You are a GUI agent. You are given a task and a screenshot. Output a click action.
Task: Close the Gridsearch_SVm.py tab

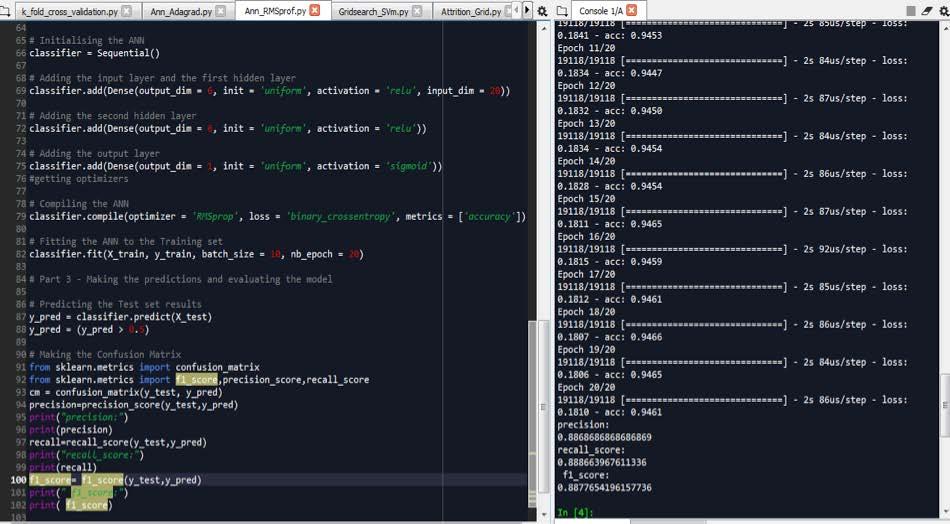point(417,11)
